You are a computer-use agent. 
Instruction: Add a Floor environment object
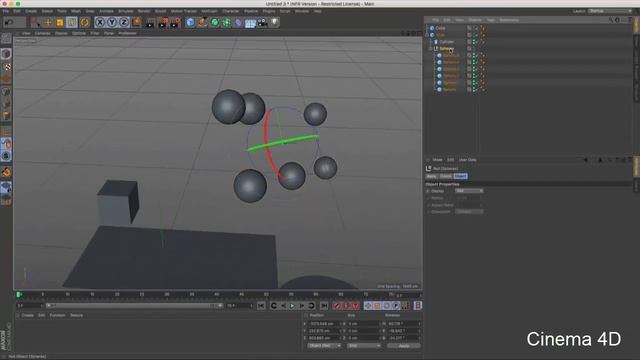pos(250,22)
